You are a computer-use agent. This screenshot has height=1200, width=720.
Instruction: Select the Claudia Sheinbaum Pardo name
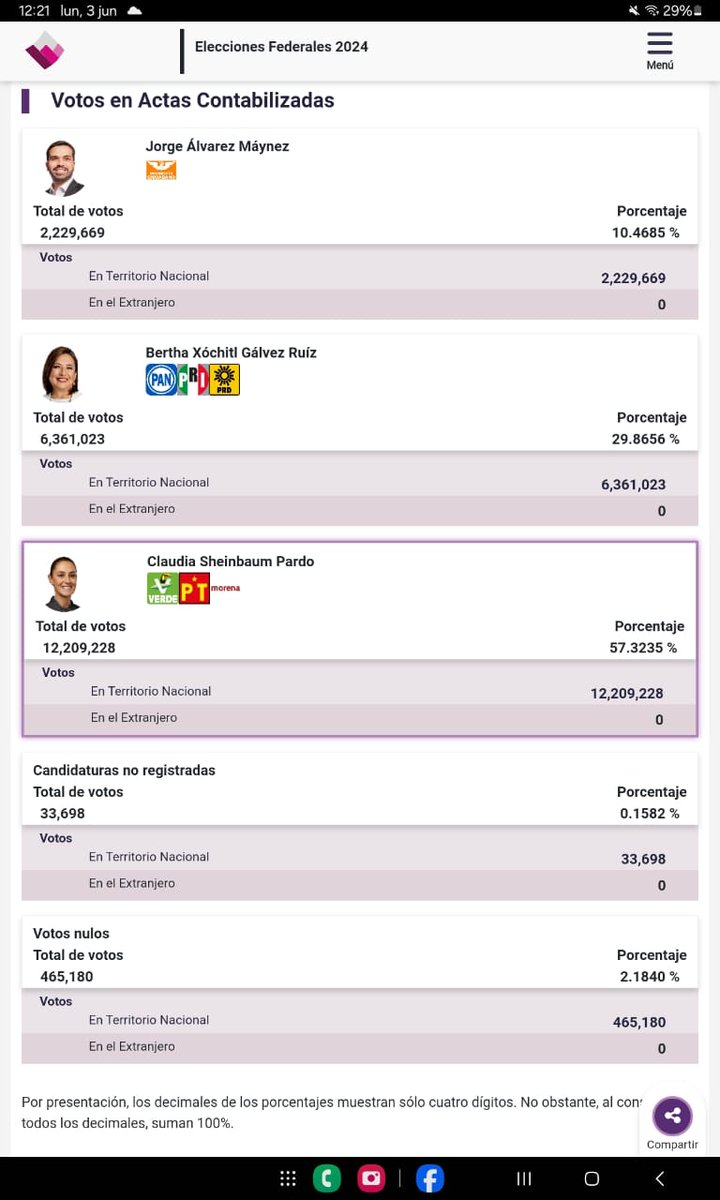tap(230, 561)
